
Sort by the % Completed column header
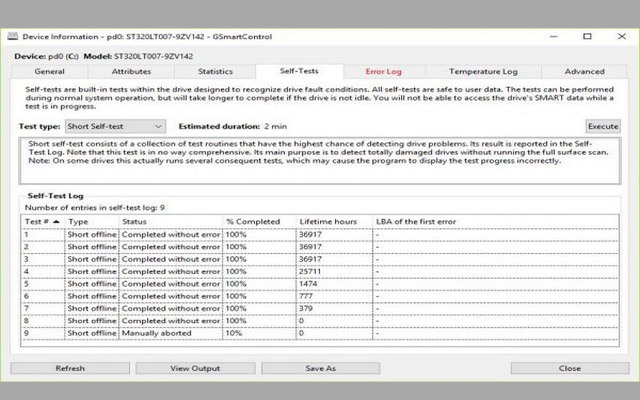click(260, 222)
